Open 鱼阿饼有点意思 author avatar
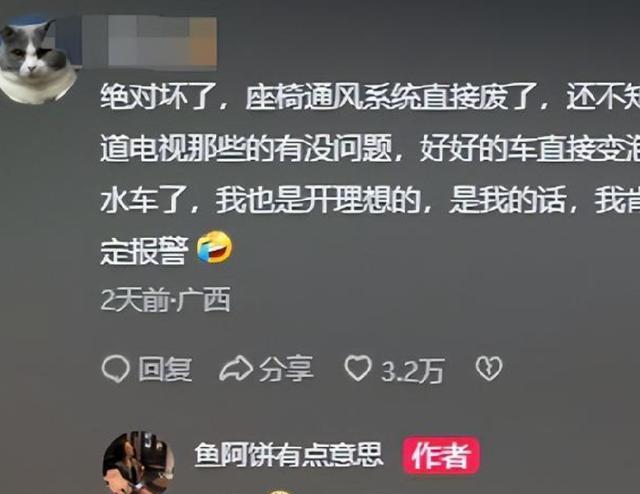 click(139, 463)
